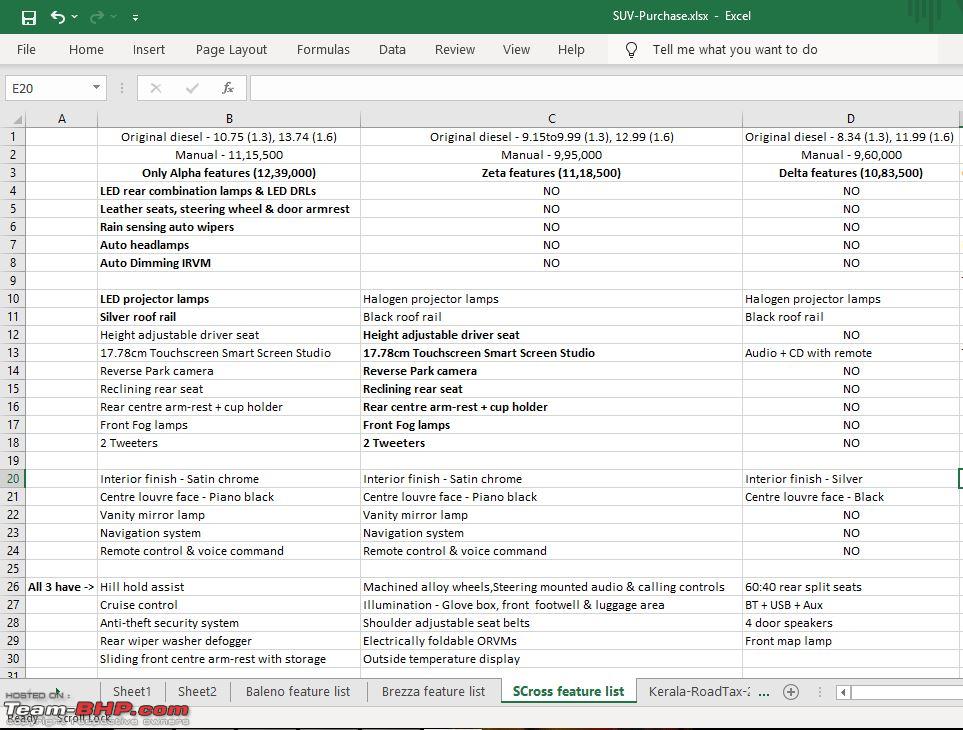The image size is (963, 730).
Task: Click cell 'Leather seats, steering wheel & door armrest'
Action: pos(229,209)
